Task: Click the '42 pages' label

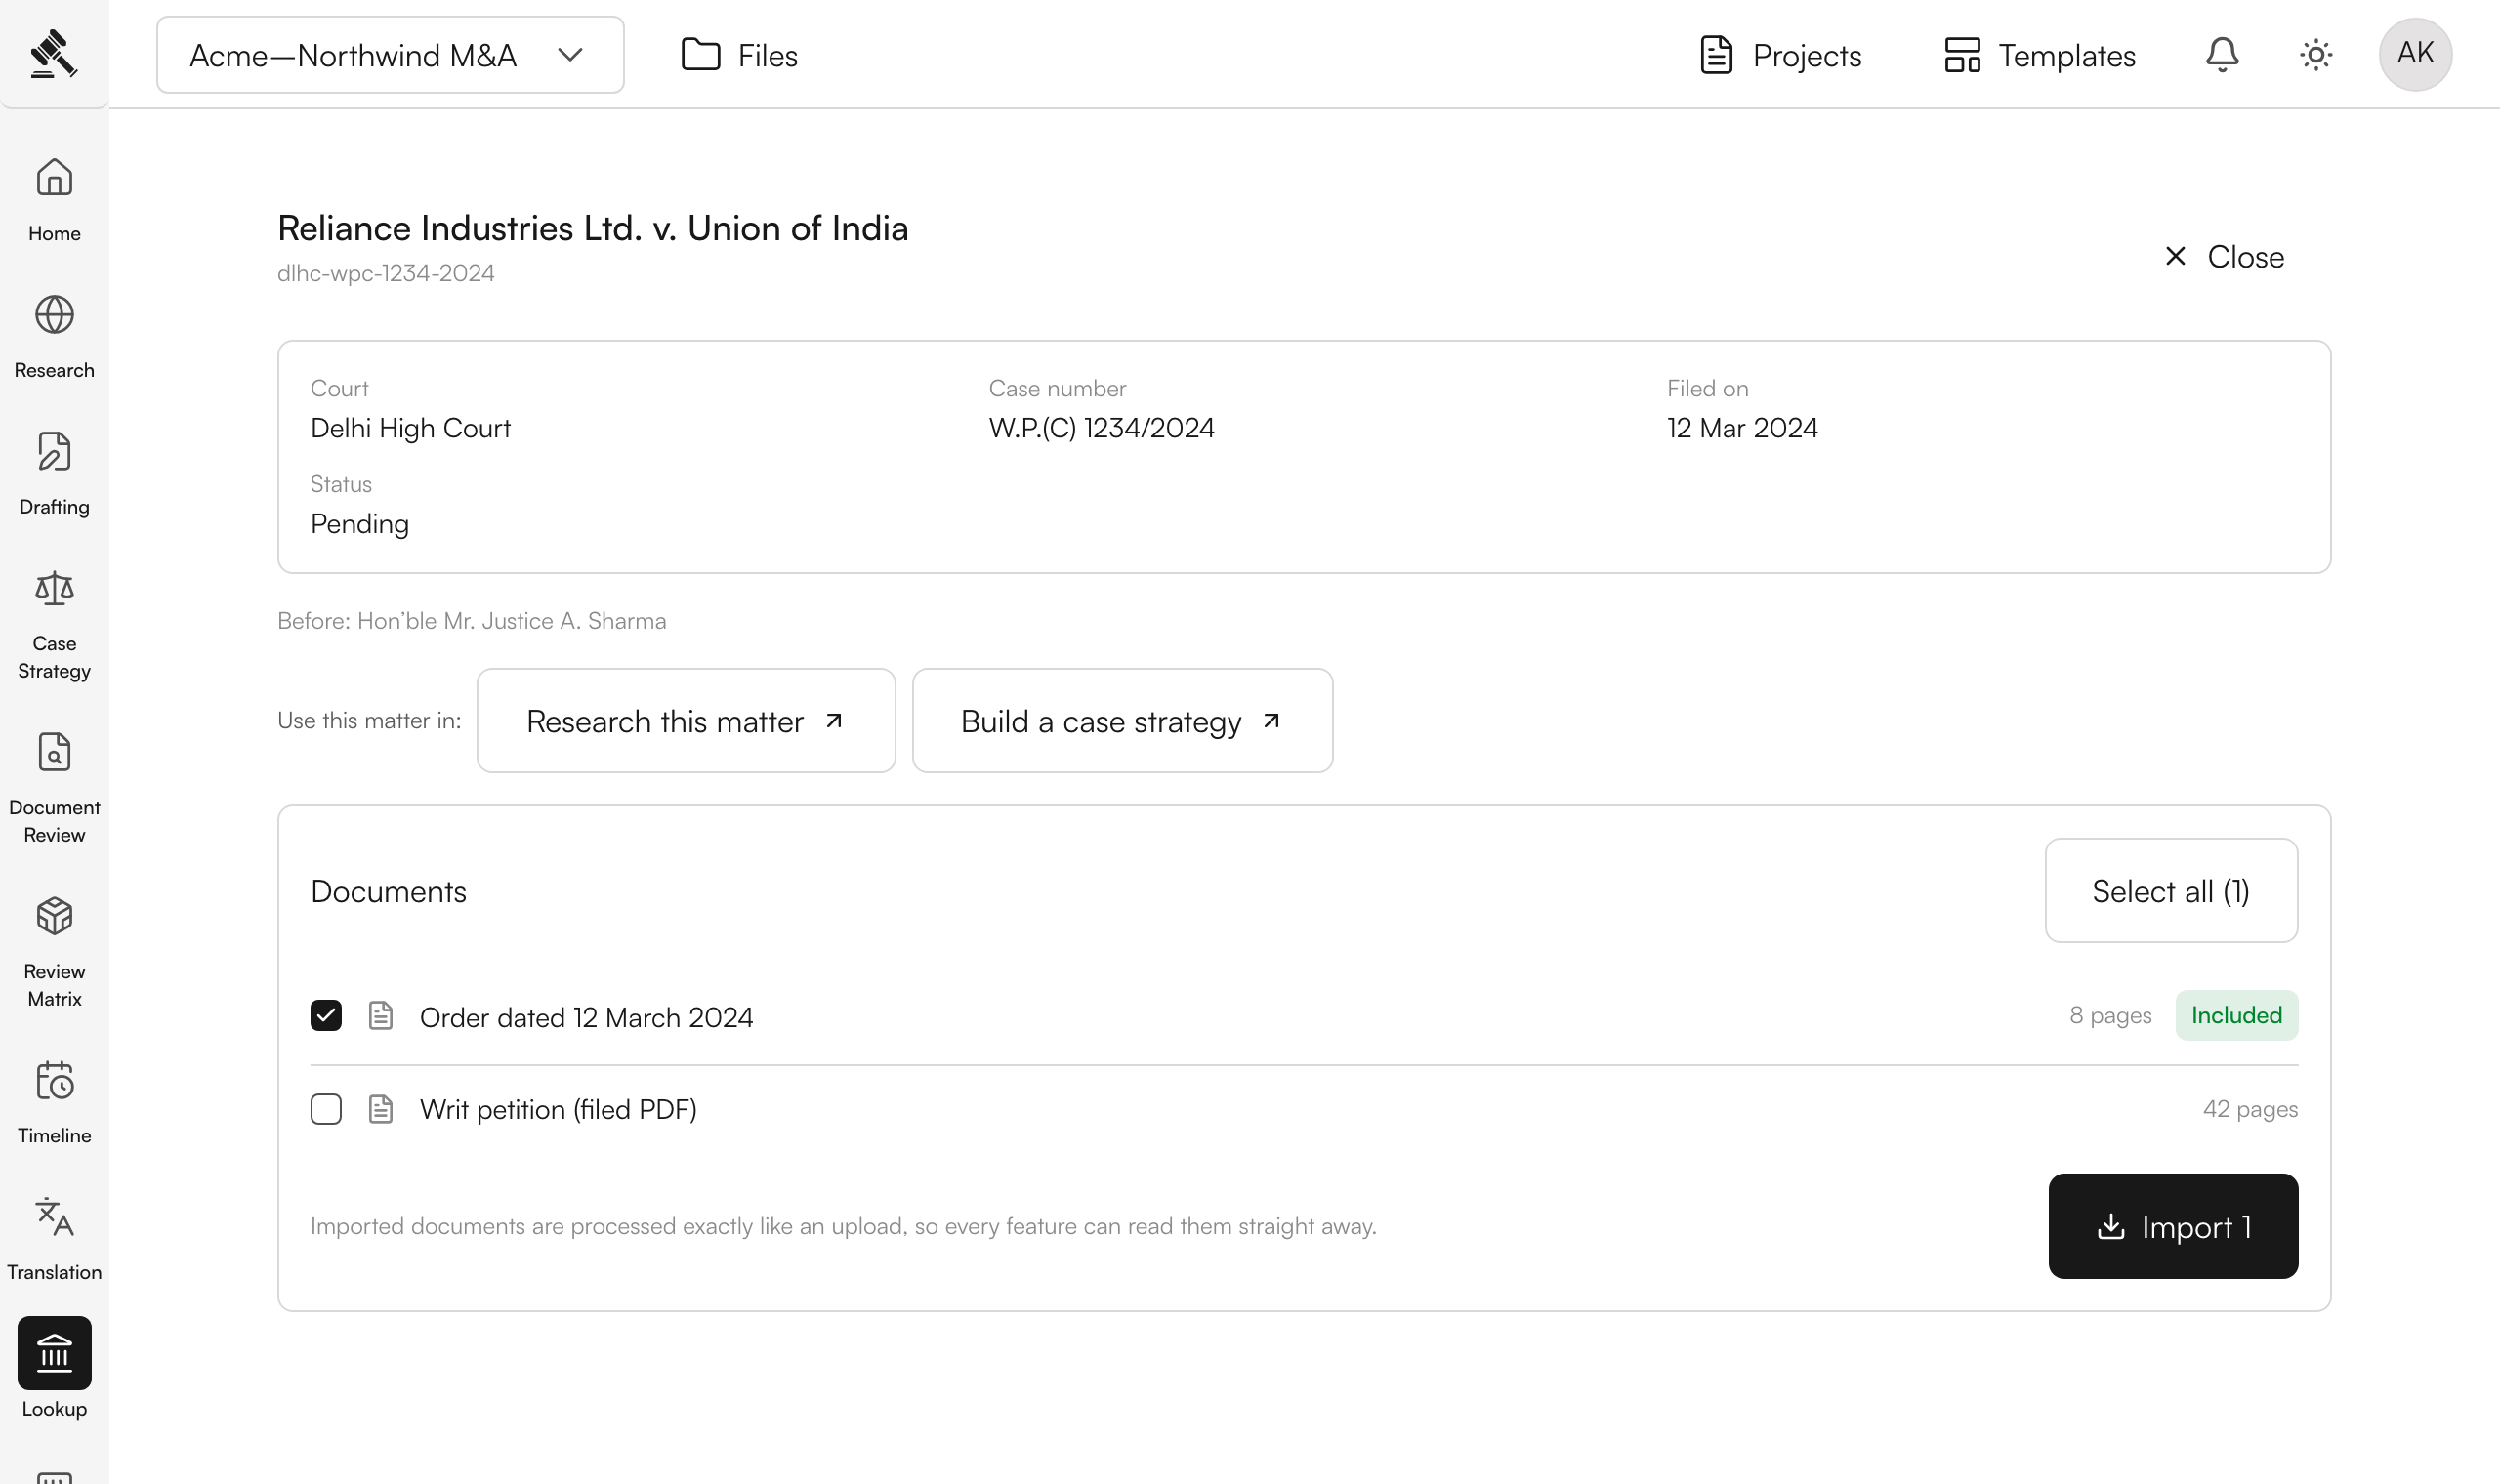Action: pos(2250,1110)
